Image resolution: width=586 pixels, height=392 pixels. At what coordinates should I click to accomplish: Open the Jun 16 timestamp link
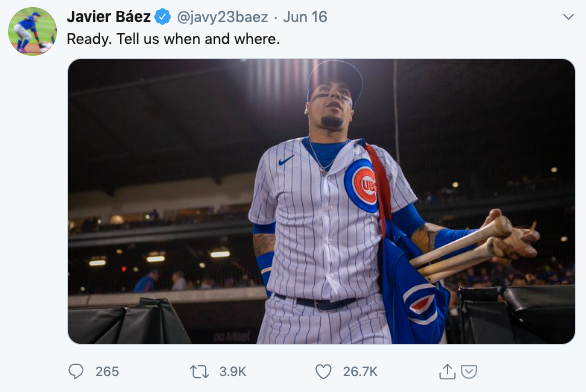click(305, 17)
